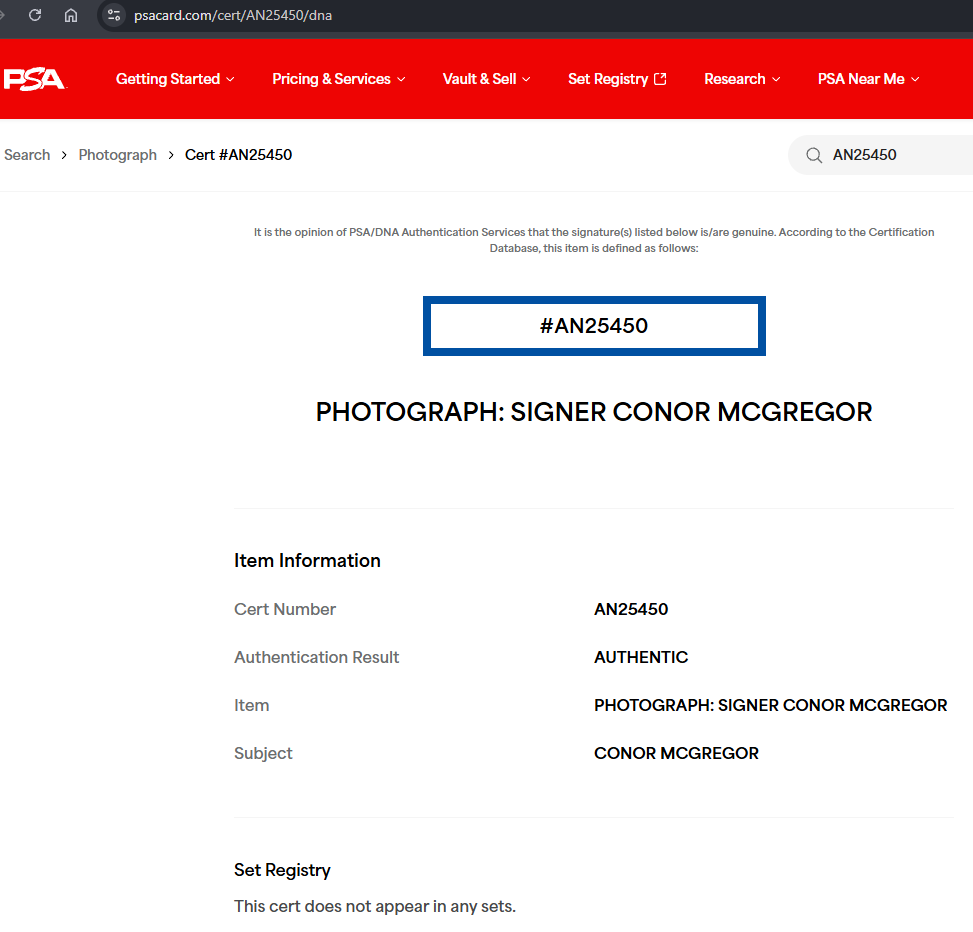Screen dimensions: 973x932
Task: Open the Set Registry link
Action: [x=617, y=79]
